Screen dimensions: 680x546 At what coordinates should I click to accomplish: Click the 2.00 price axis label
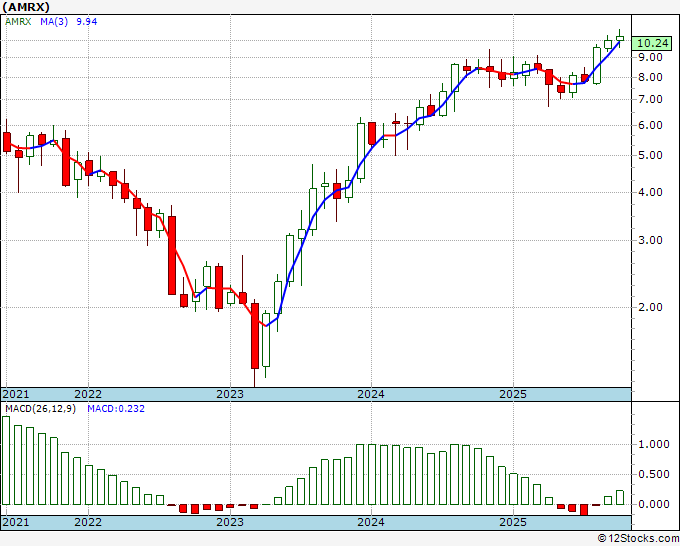point(651,307)
